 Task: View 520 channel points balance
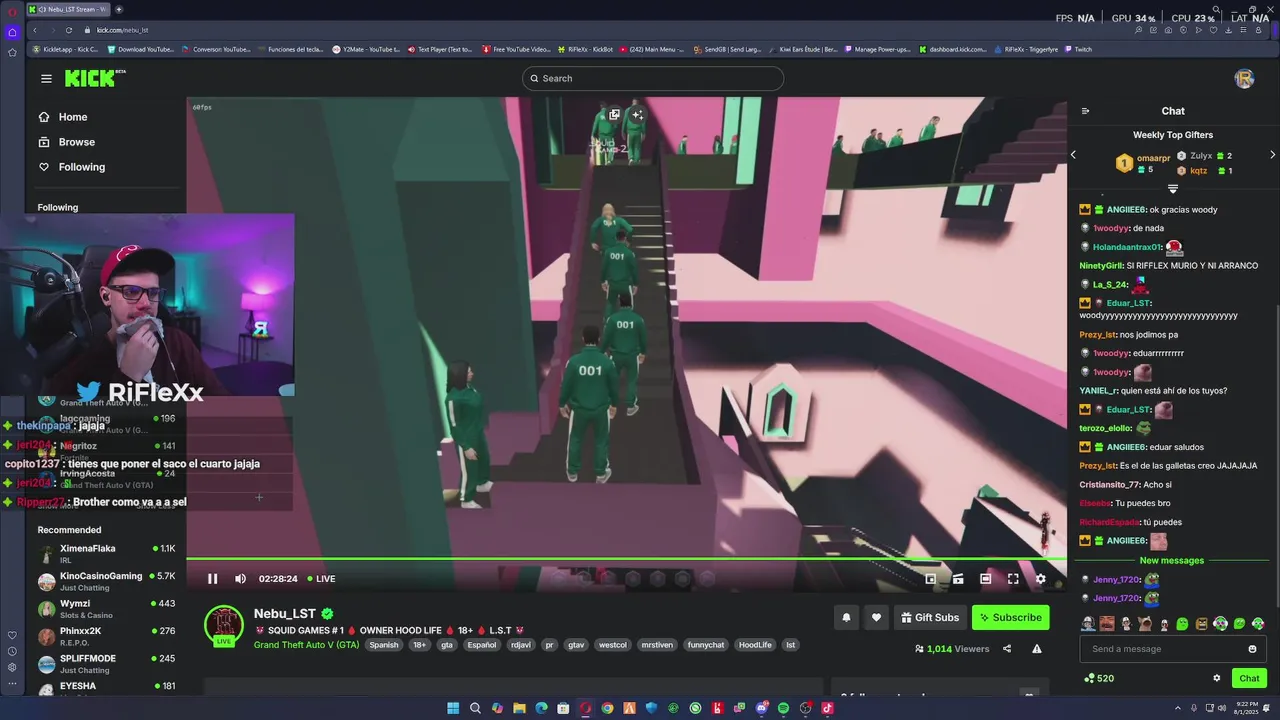1099,678
